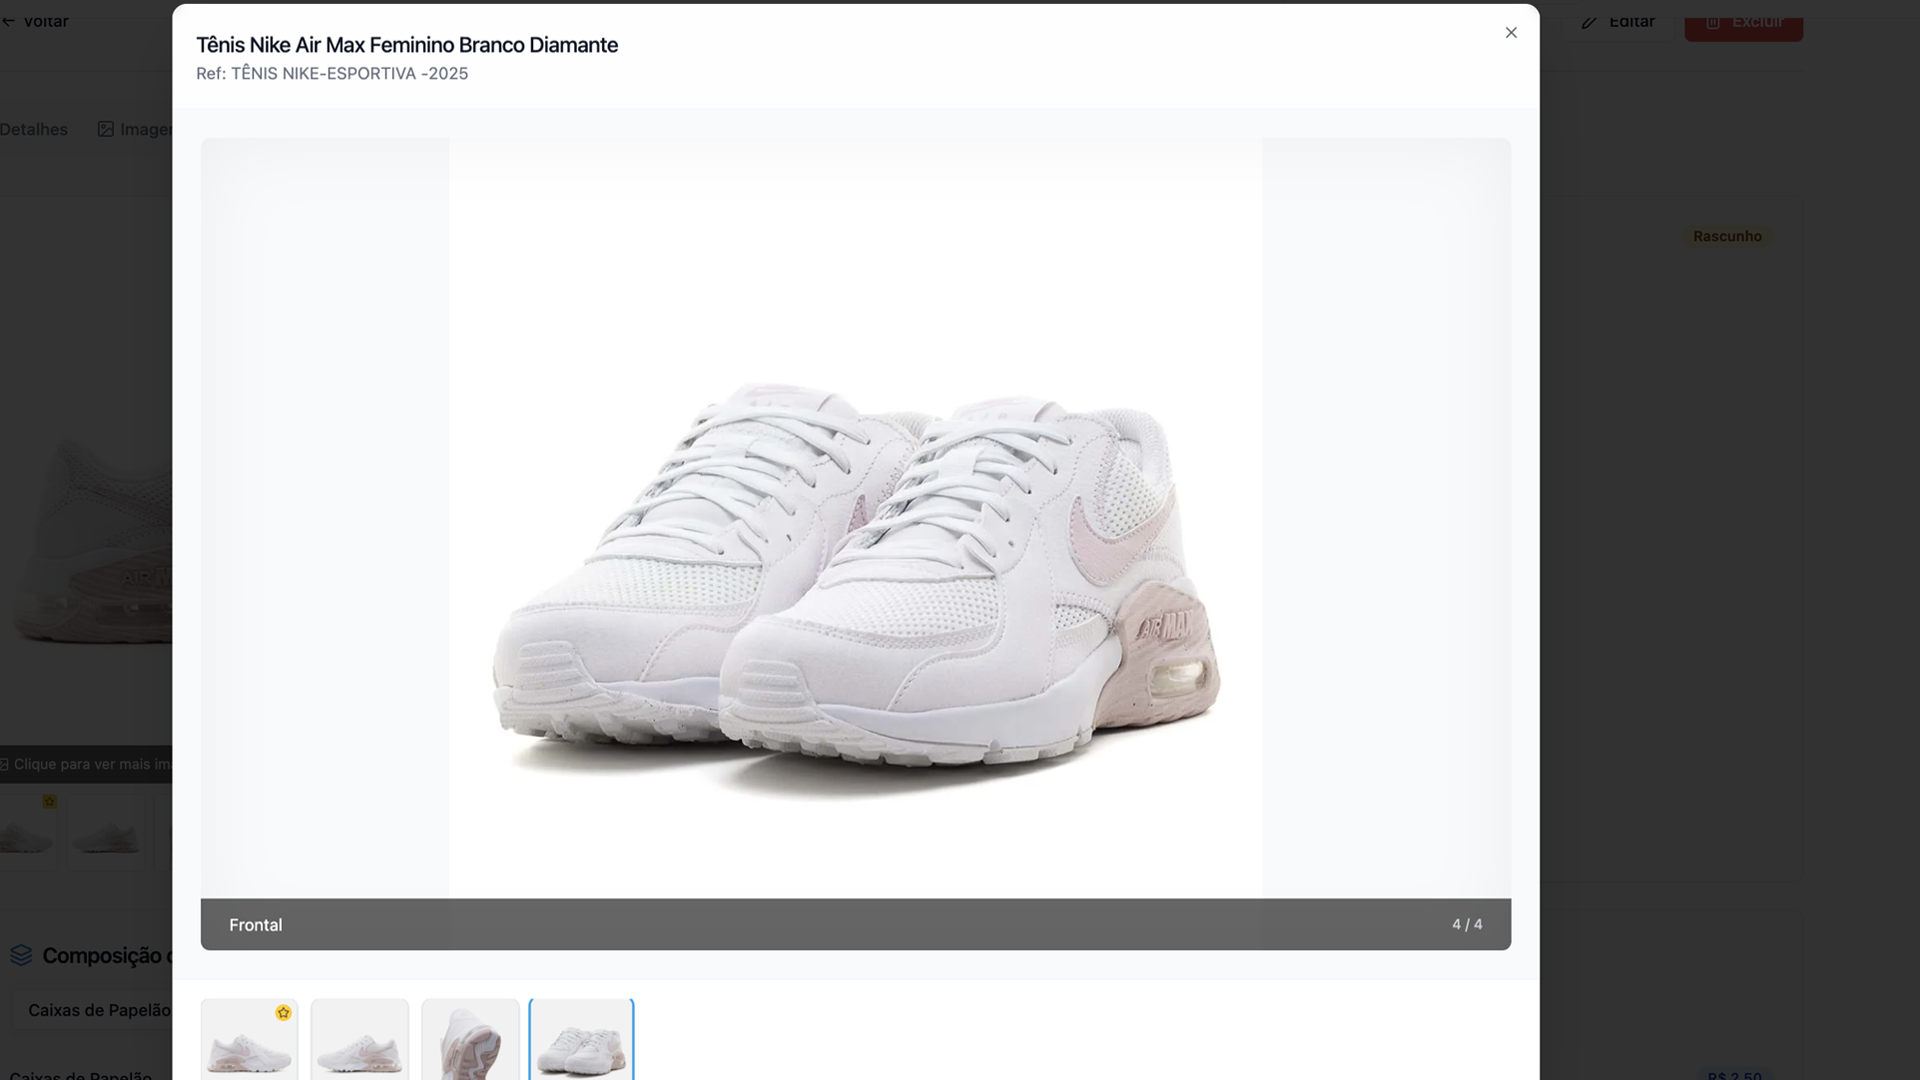
Task: Switch to the Imagens tab
Action: [x=136, y=129]
